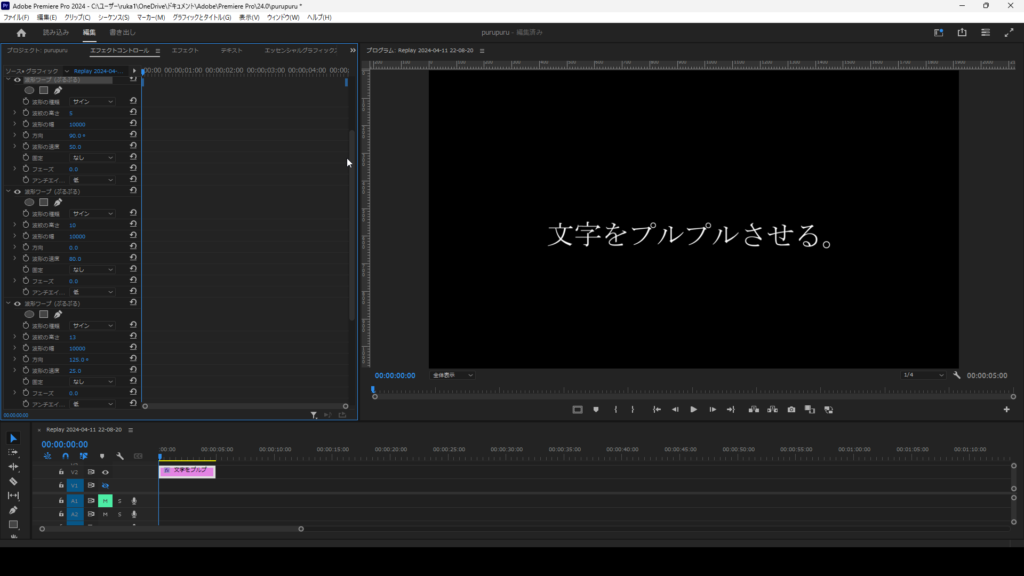This screenshot has width=1024, height=576.
Task: Open the program monitor wrench settings
Action: 957,375
